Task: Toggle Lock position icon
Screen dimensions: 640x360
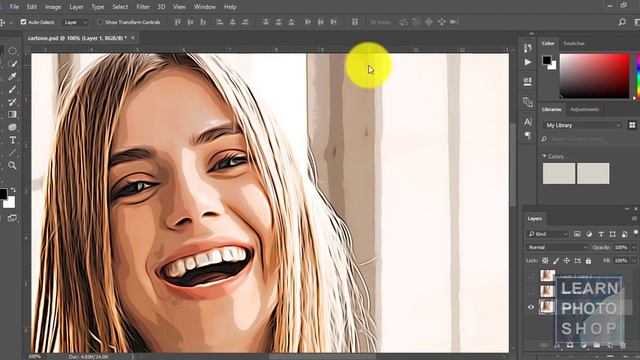Action: 567,260
